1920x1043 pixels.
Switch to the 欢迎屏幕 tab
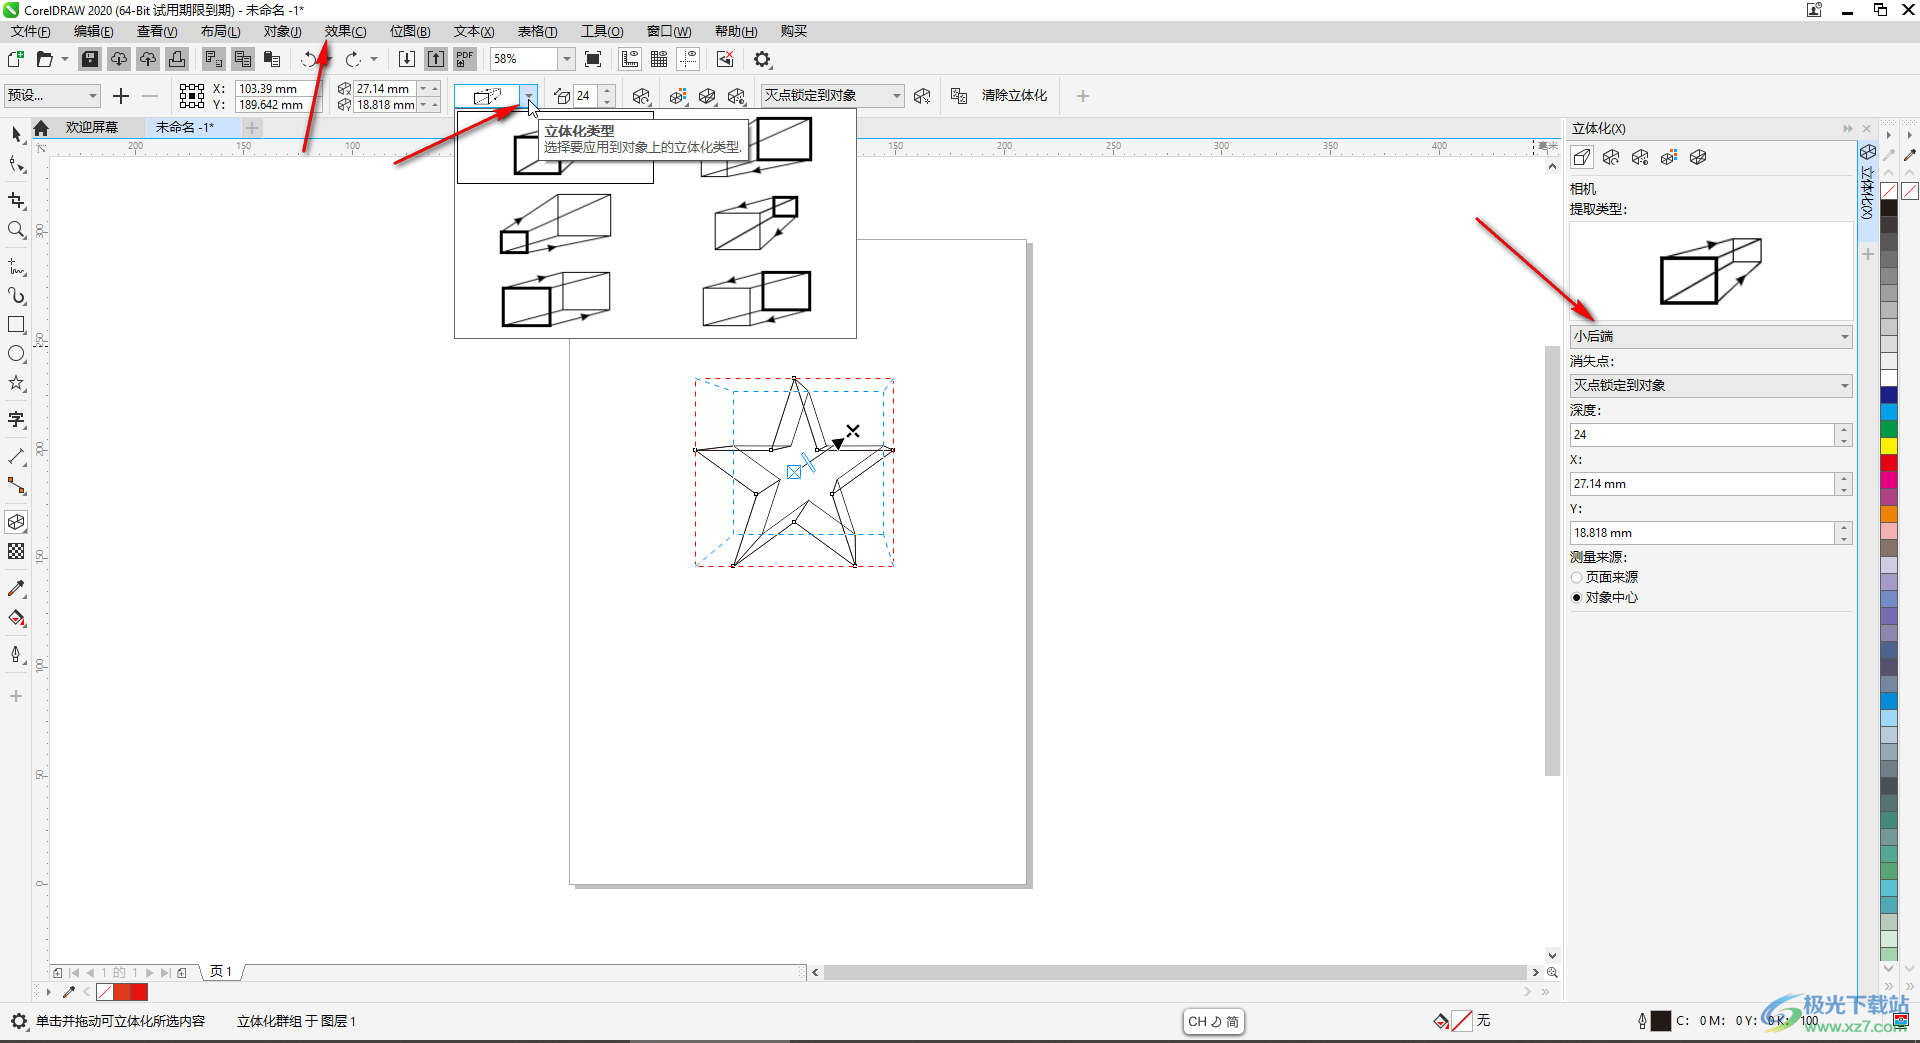click(92, 128)
